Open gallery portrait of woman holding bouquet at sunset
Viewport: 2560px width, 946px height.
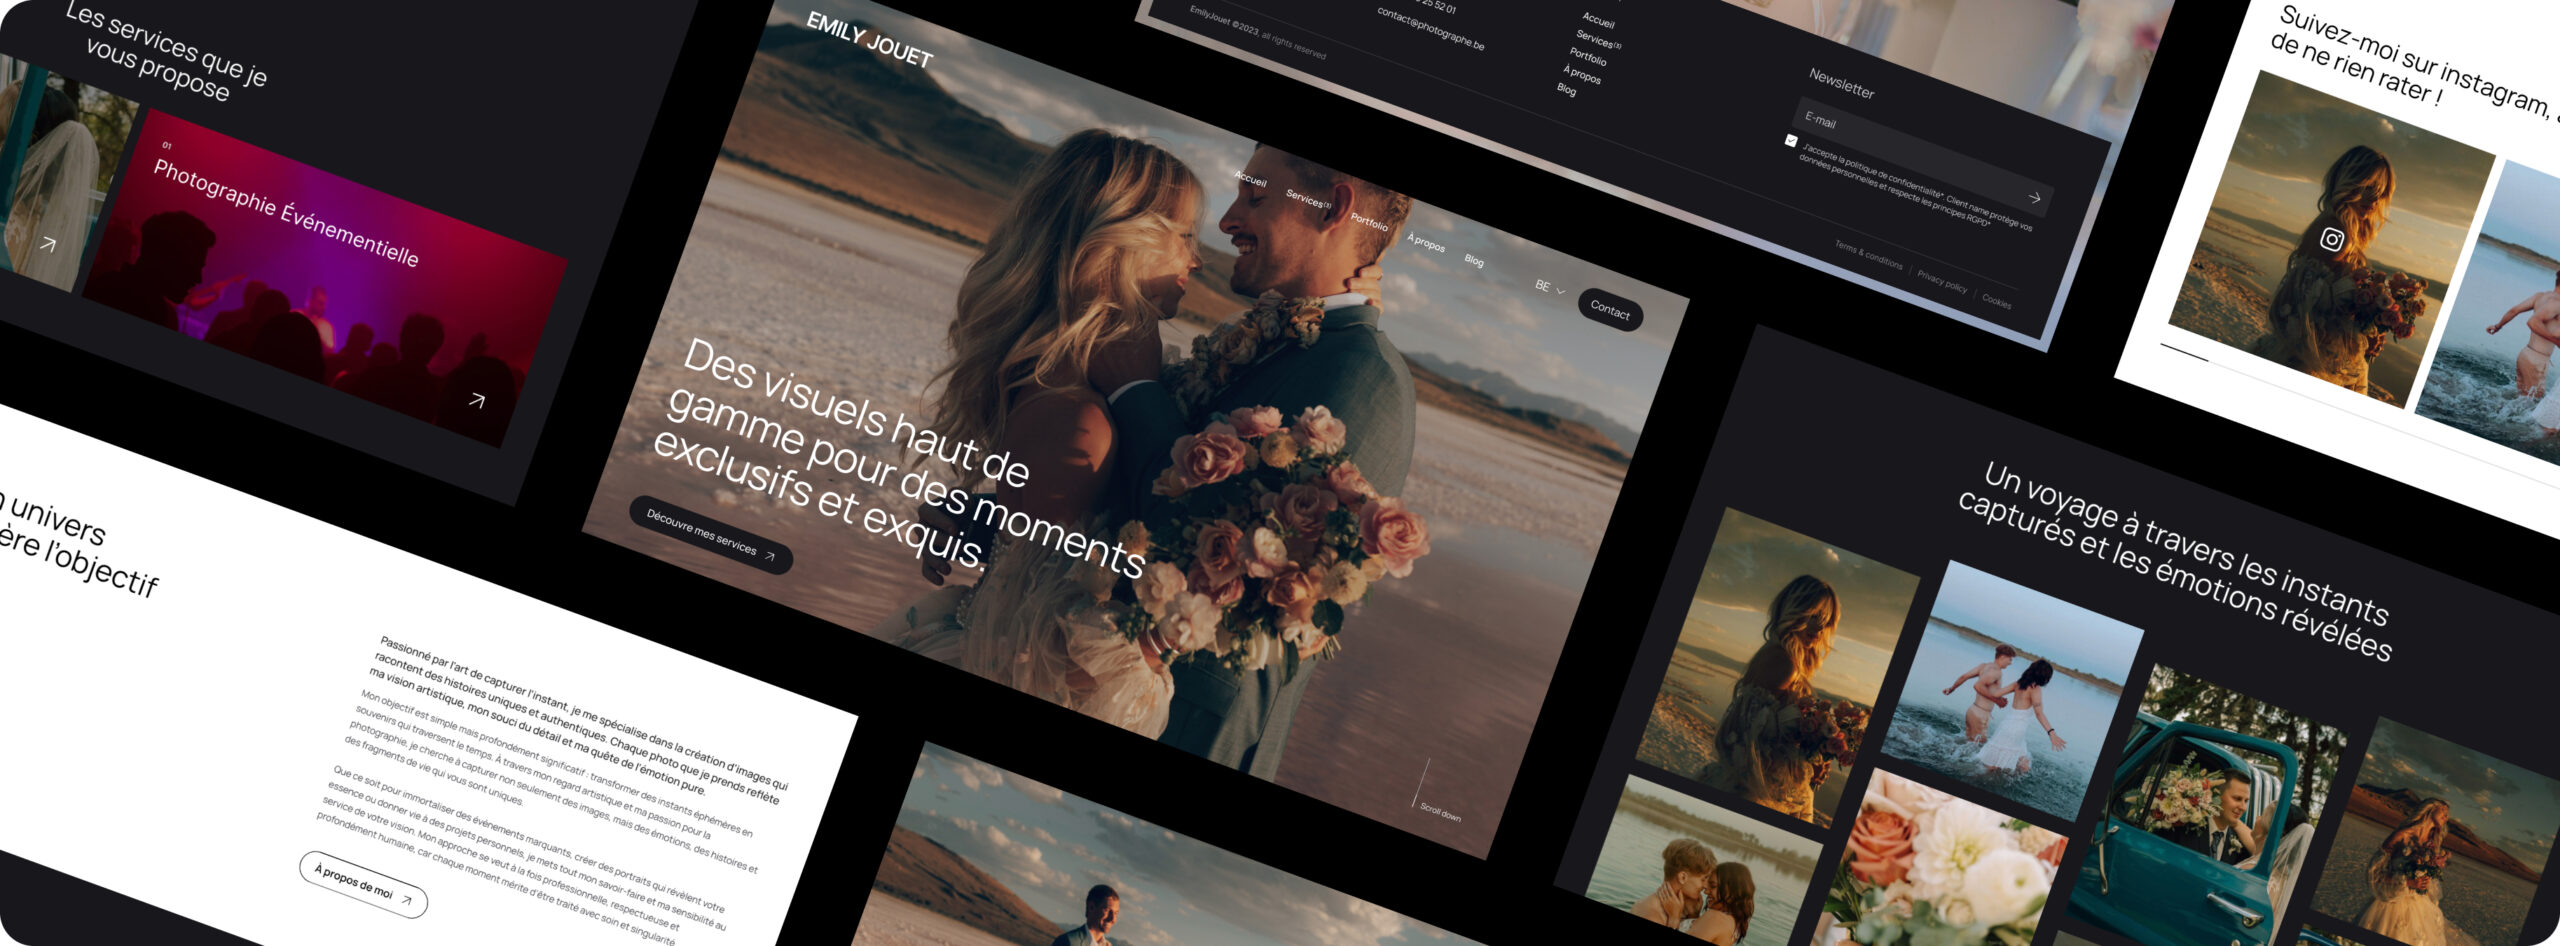coord(1777,667)
